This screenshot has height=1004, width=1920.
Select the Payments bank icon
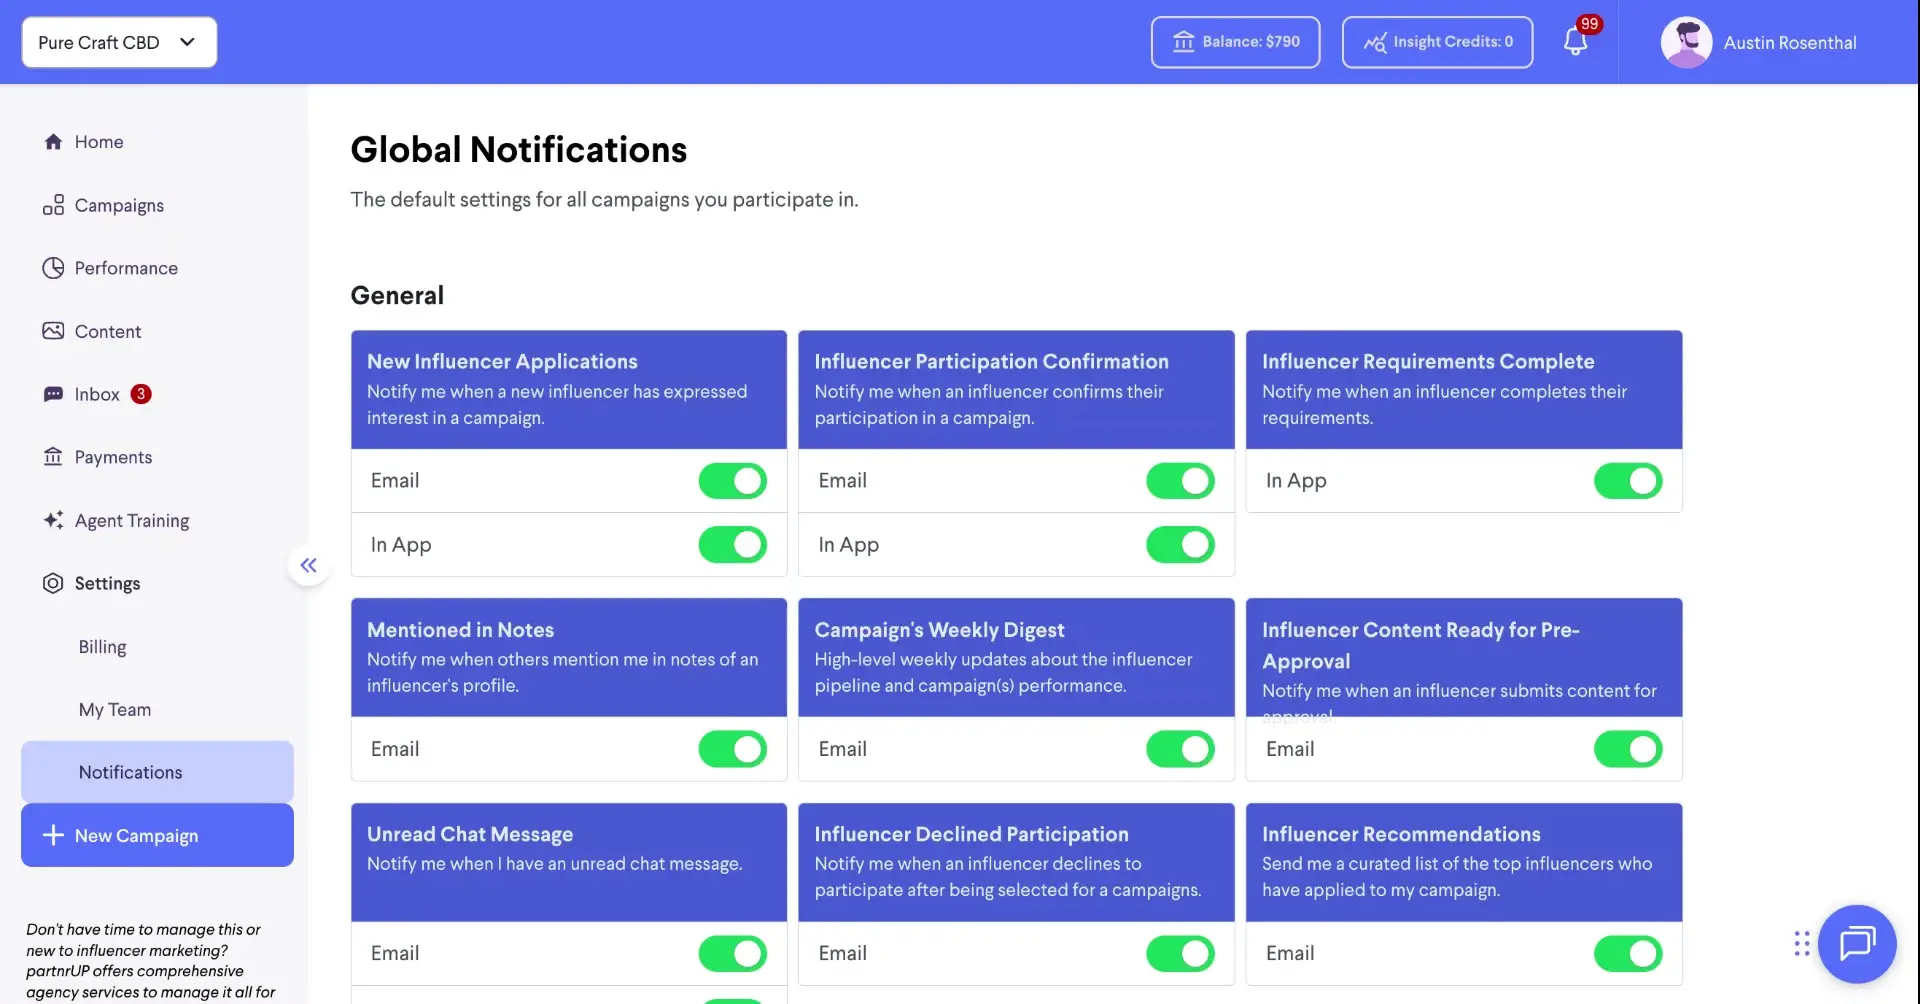click(x=53, y=457)
